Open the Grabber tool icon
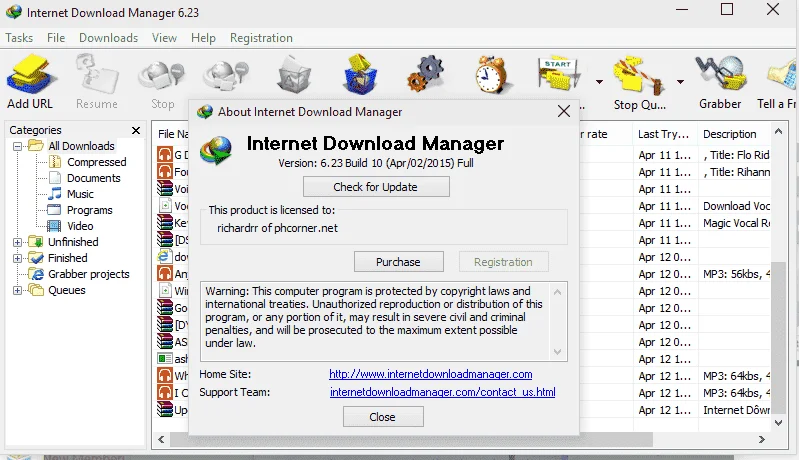The height and width of the screenshot is (460, 799). pyautogui.click(x=720, y=73)
